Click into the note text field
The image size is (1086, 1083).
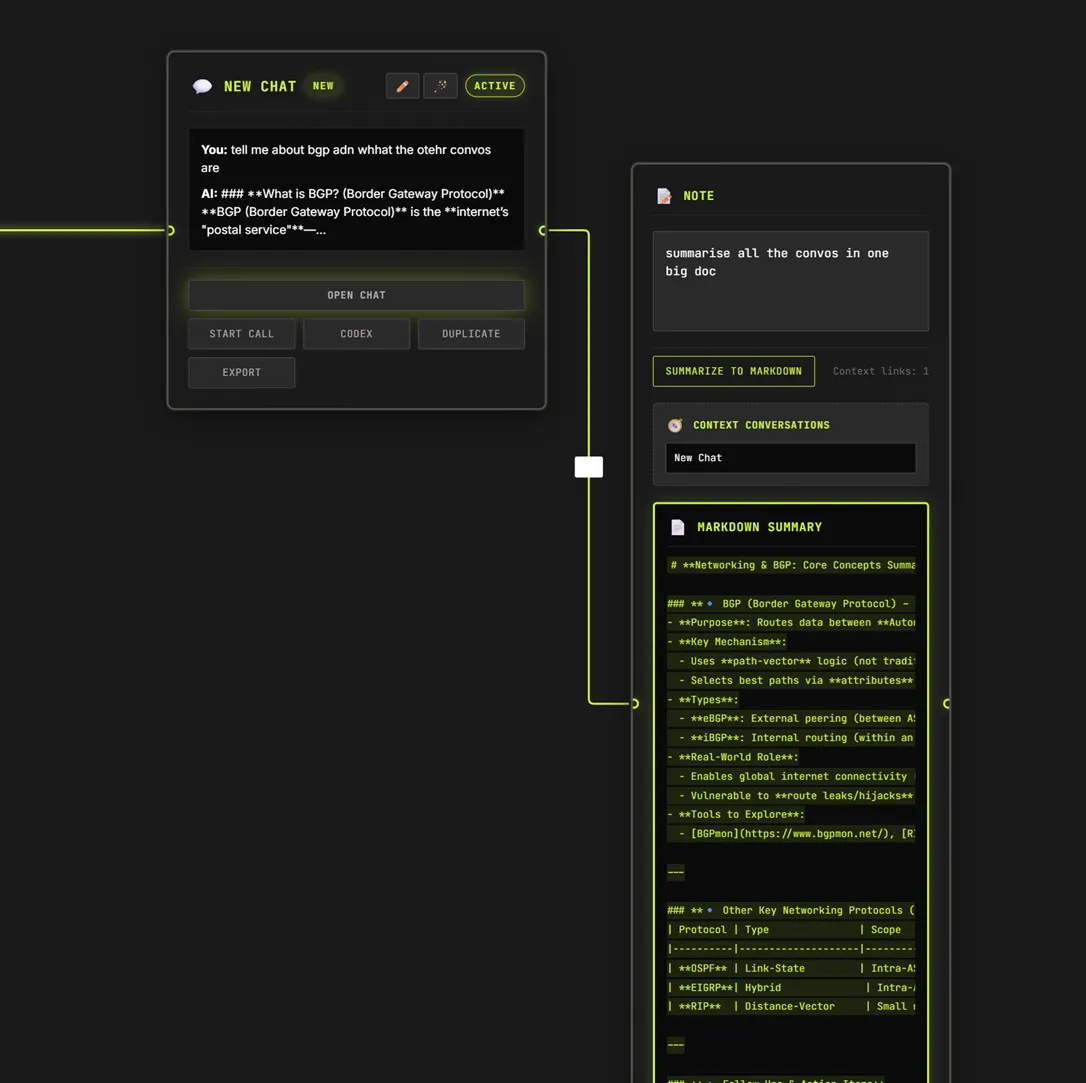point(791,281)
